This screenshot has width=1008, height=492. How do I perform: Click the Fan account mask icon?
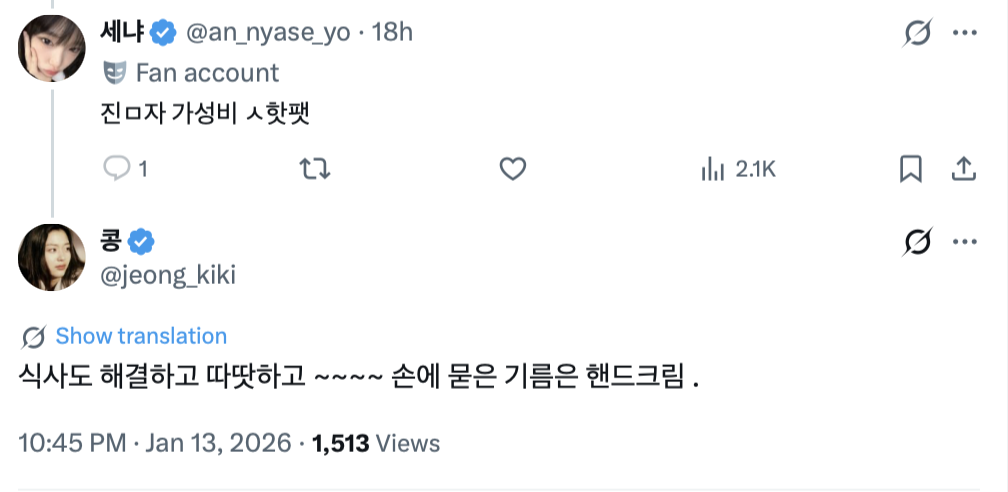point(115,72)
